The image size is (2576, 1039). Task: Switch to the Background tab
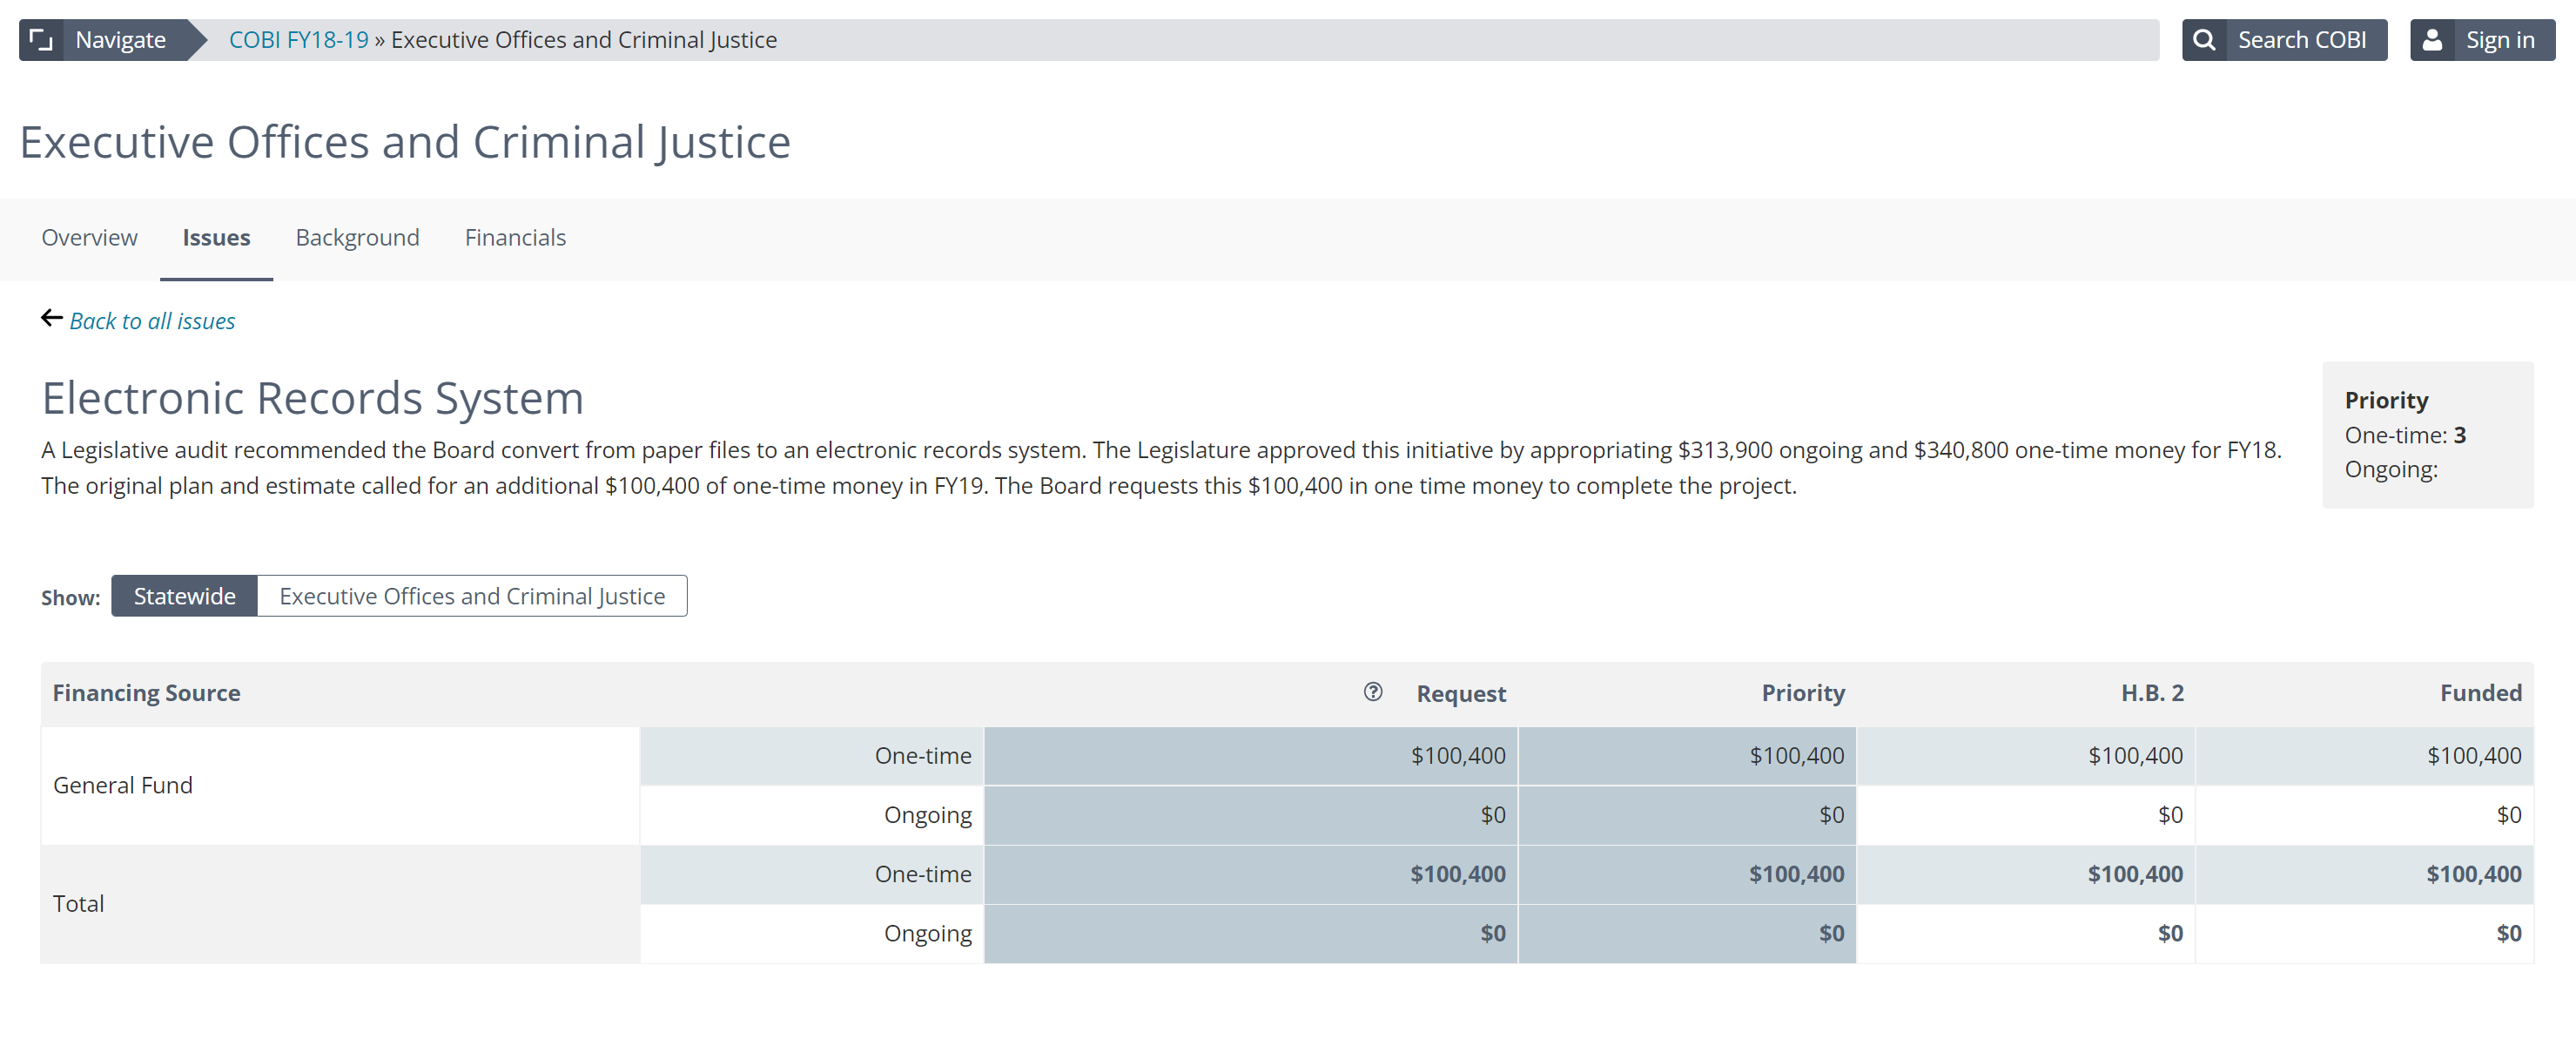pos(357,238)
